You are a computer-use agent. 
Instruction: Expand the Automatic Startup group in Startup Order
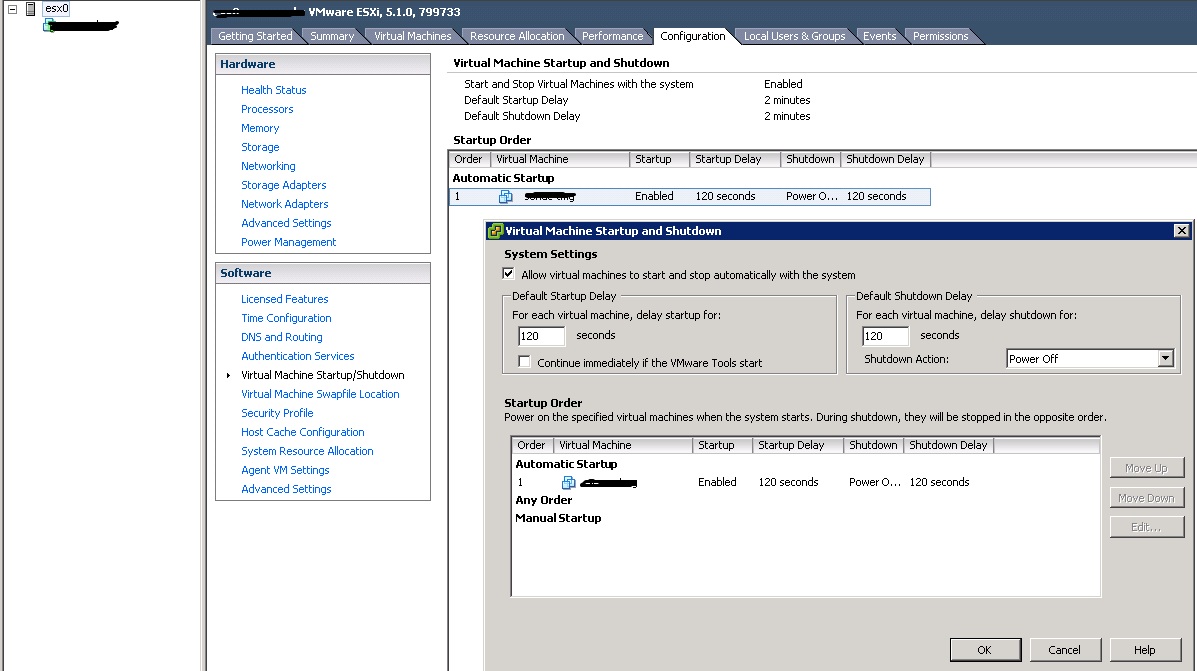567,463
